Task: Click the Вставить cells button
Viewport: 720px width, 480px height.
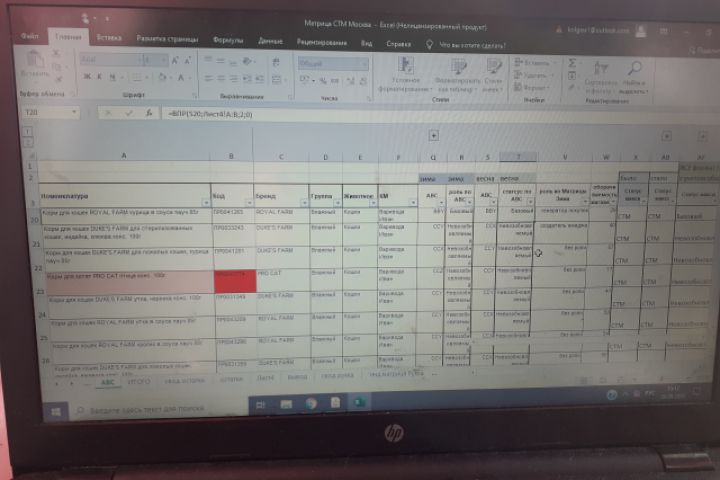Action: click(x=533, y=62)
